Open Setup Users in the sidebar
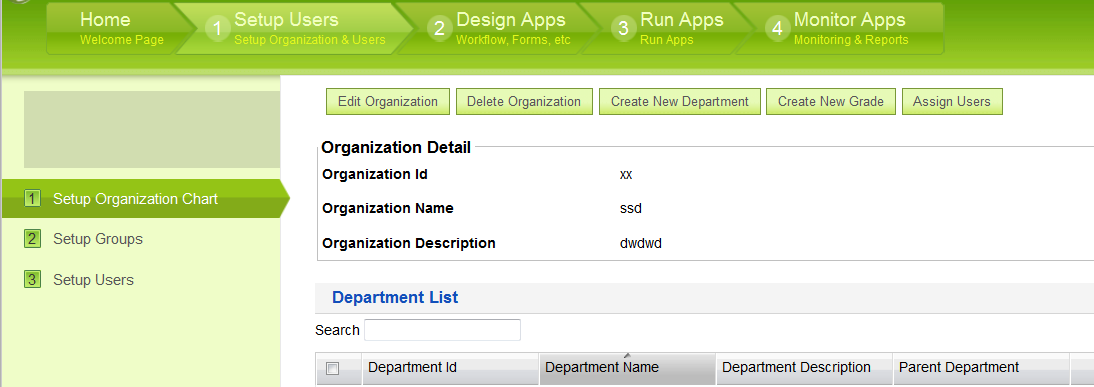The width and height of the screenshot is (1094, 387). 93,280
